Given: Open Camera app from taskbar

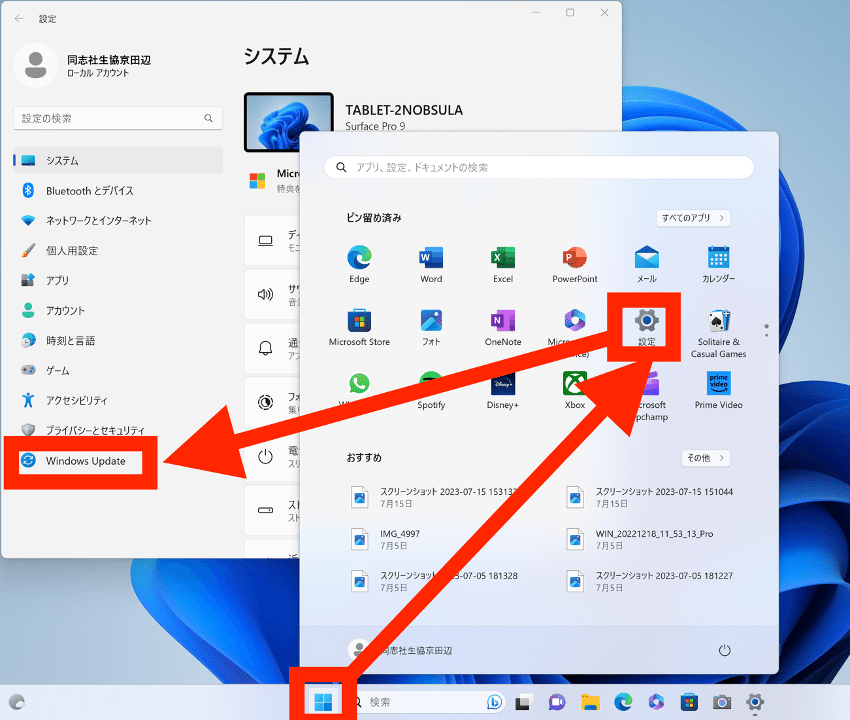Looking at the screenshot, I should point(722,702).
